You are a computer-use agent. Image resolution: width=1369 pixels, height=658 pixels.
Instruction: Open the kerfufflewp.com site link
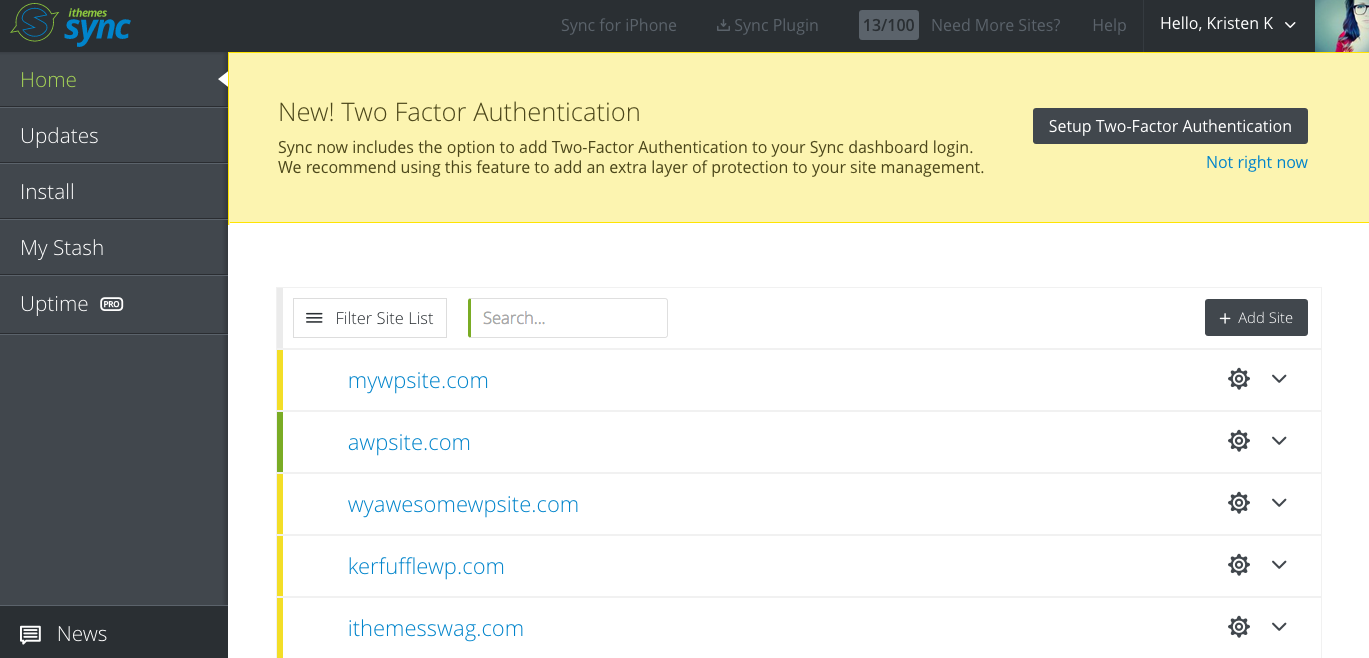click(x=426, y=567)
